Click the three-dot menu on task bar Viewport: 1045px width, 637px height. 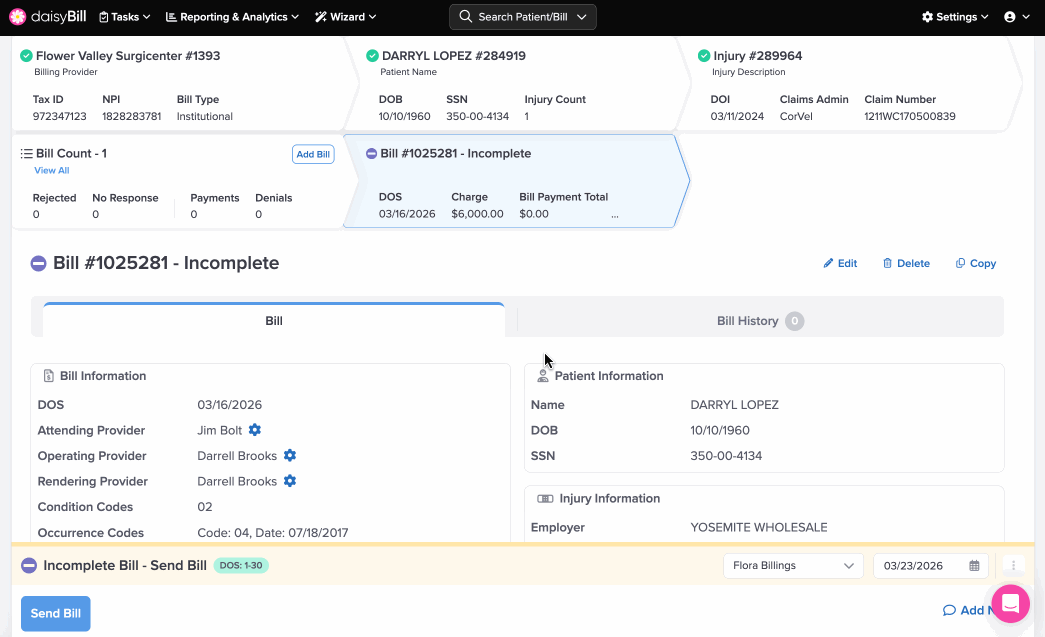1013,566
